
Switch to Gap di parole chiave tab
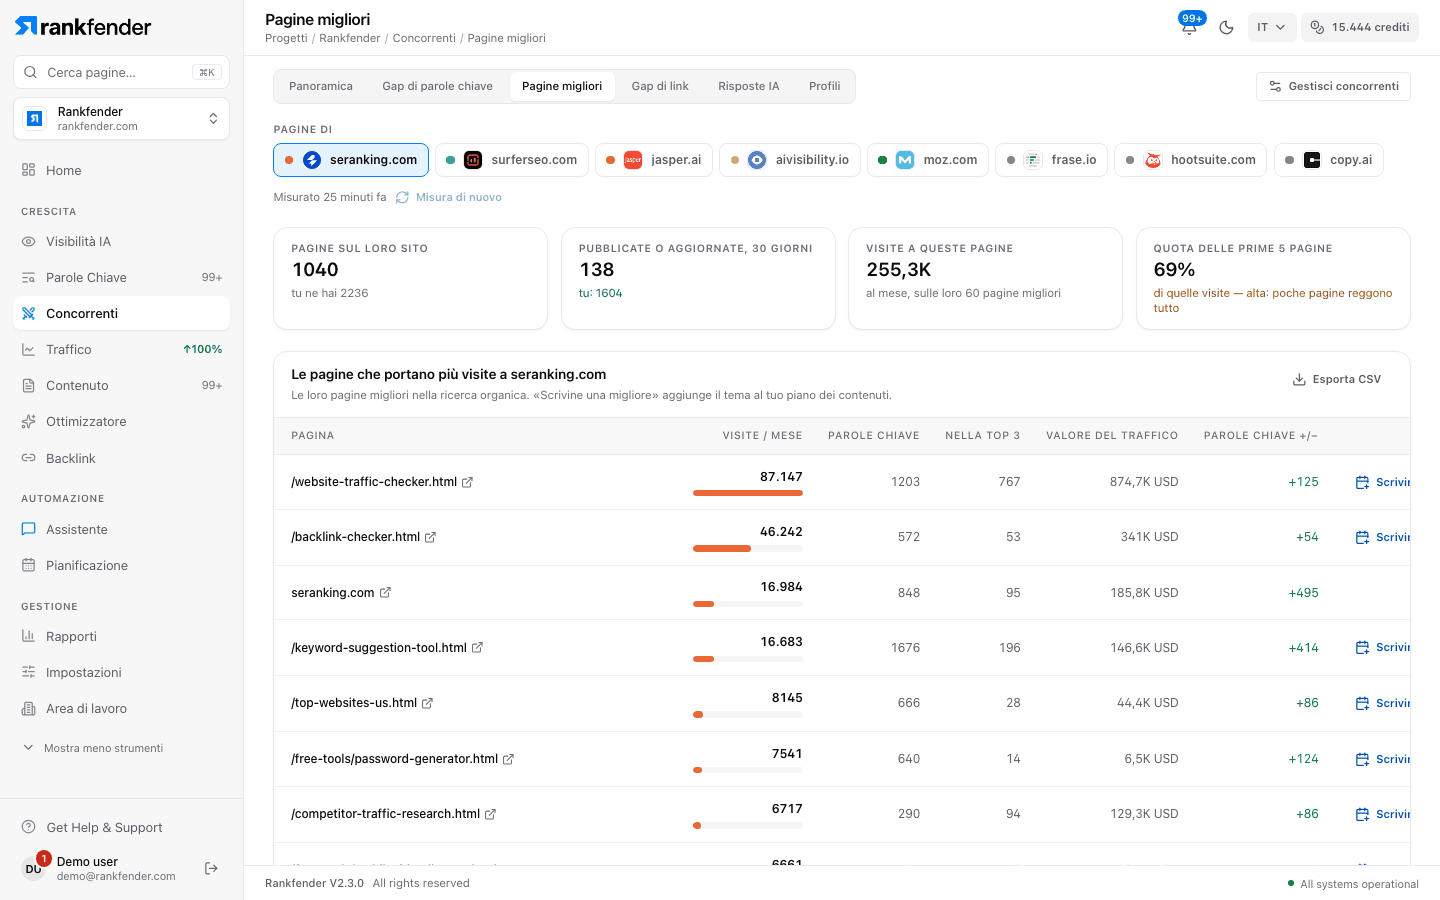437,86
